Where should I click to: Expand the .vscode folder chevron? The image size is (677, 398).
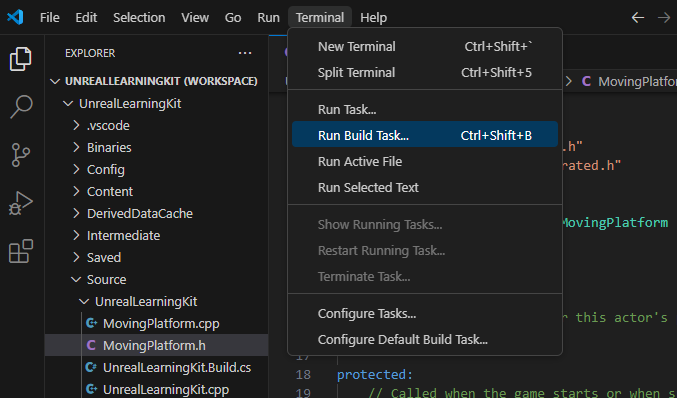coord(76,125)
